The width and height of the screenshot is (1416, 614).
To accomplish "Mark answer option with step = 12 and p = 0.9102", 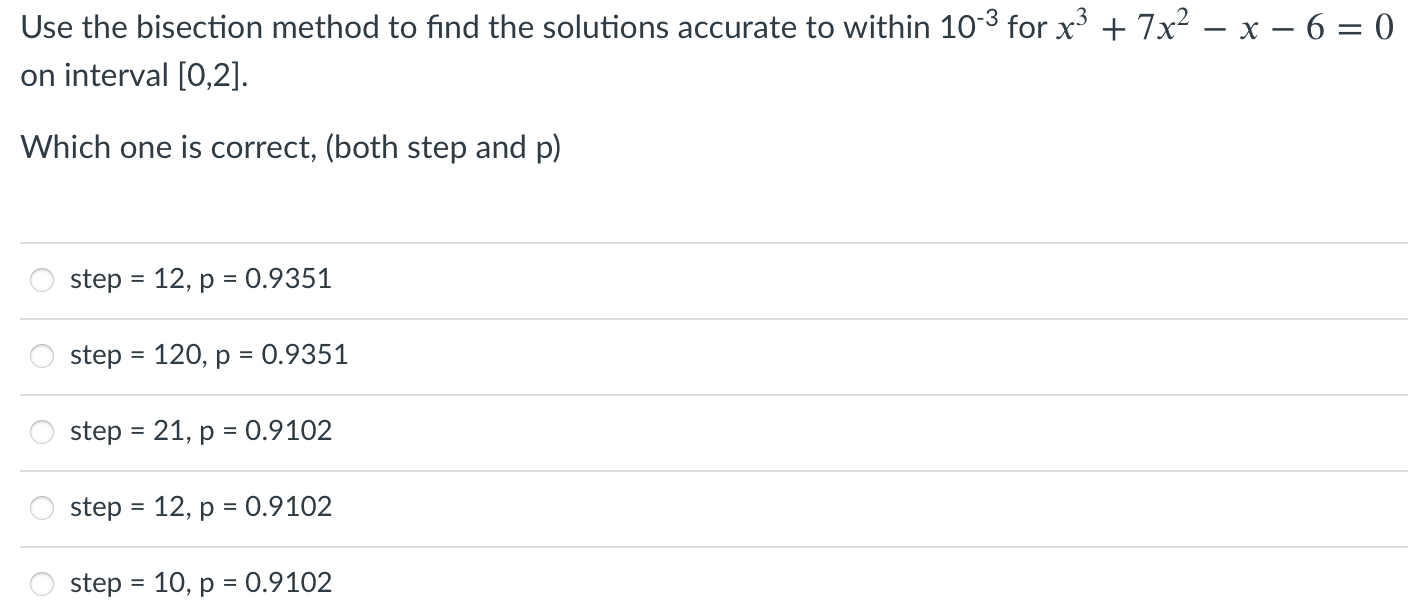I will click(41, 508).
